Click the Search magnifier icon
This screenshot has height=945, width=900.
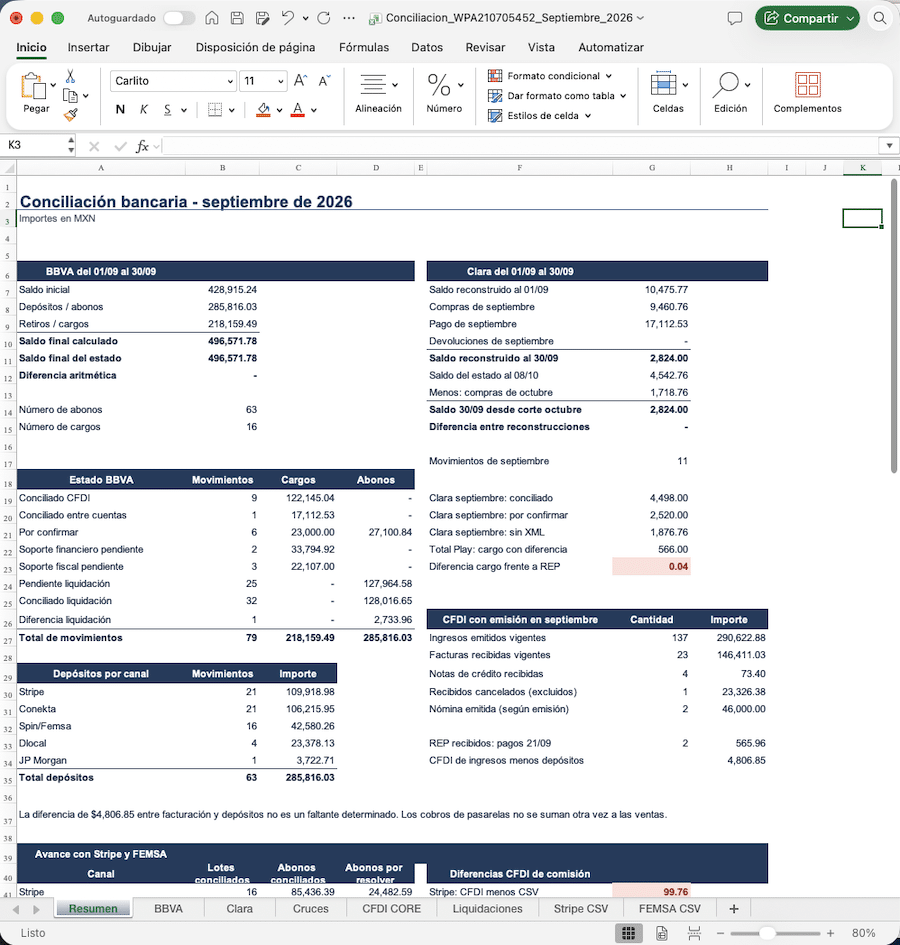click(880, 18)
